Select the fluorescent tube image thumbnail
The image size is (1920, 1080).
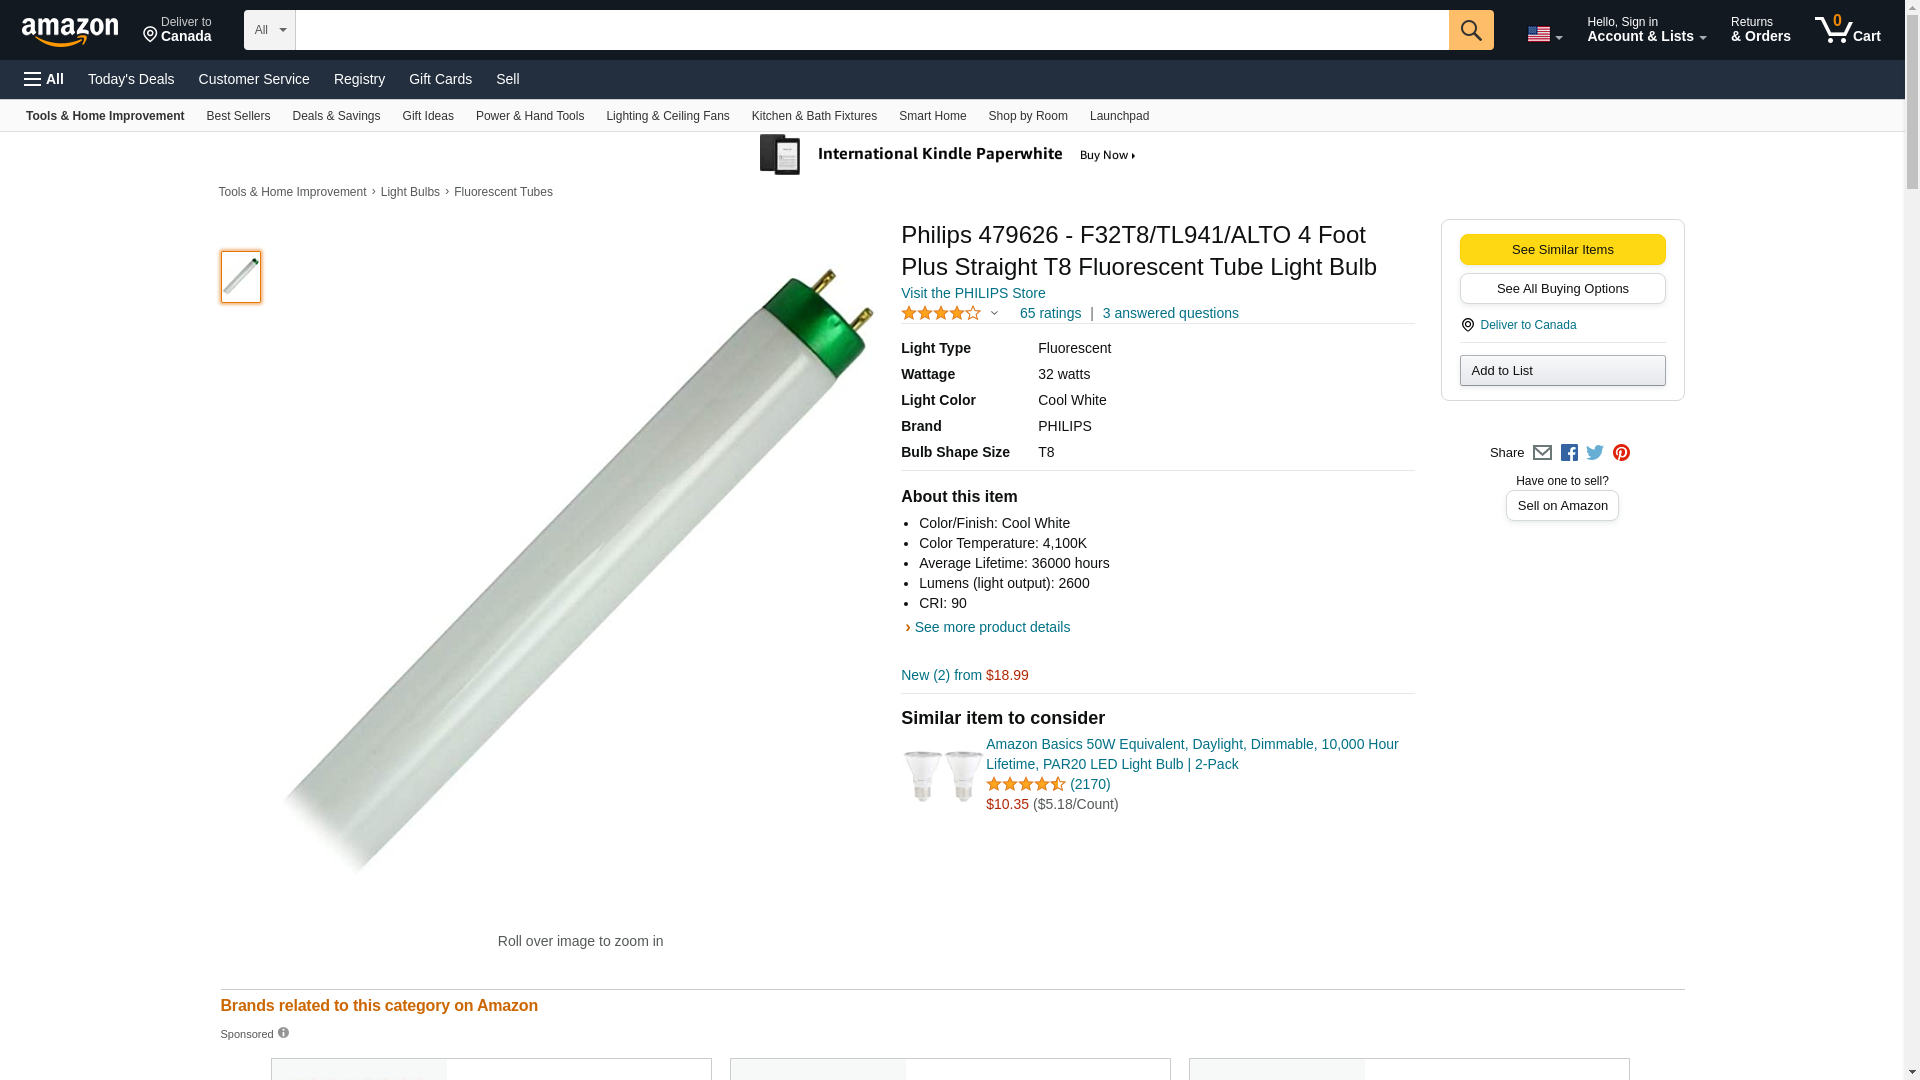(x=241, y=277)
